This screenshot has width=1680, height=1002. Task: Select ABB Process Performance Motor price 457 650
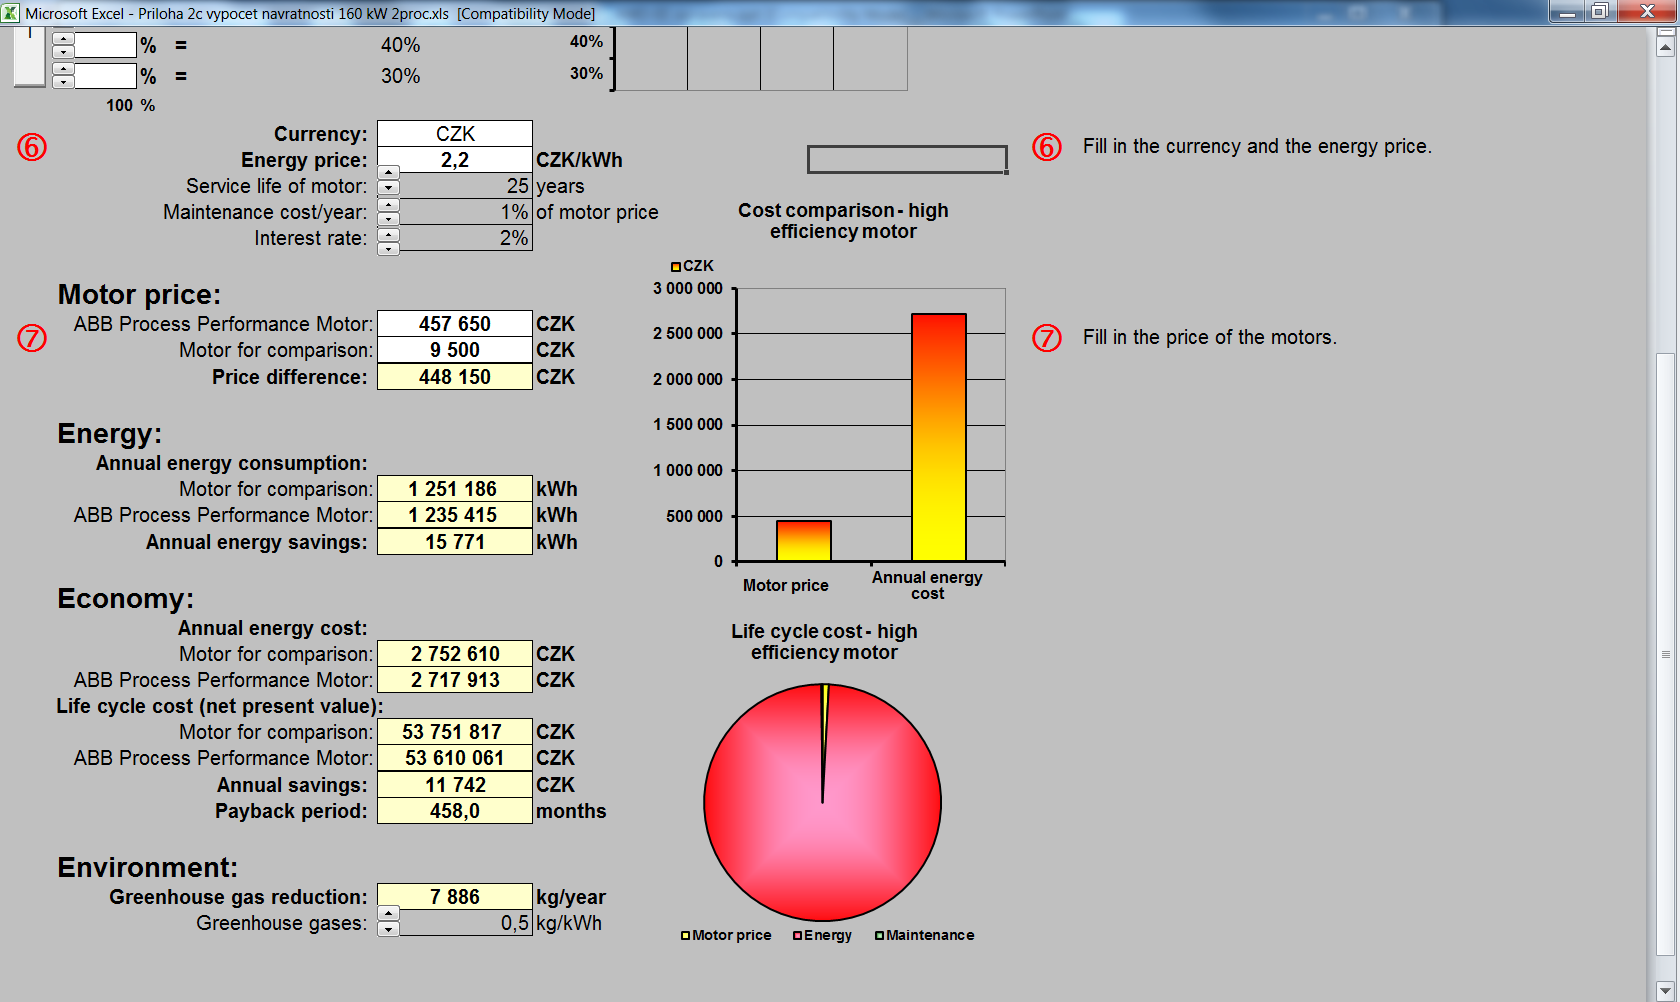(x=455, y=324)
